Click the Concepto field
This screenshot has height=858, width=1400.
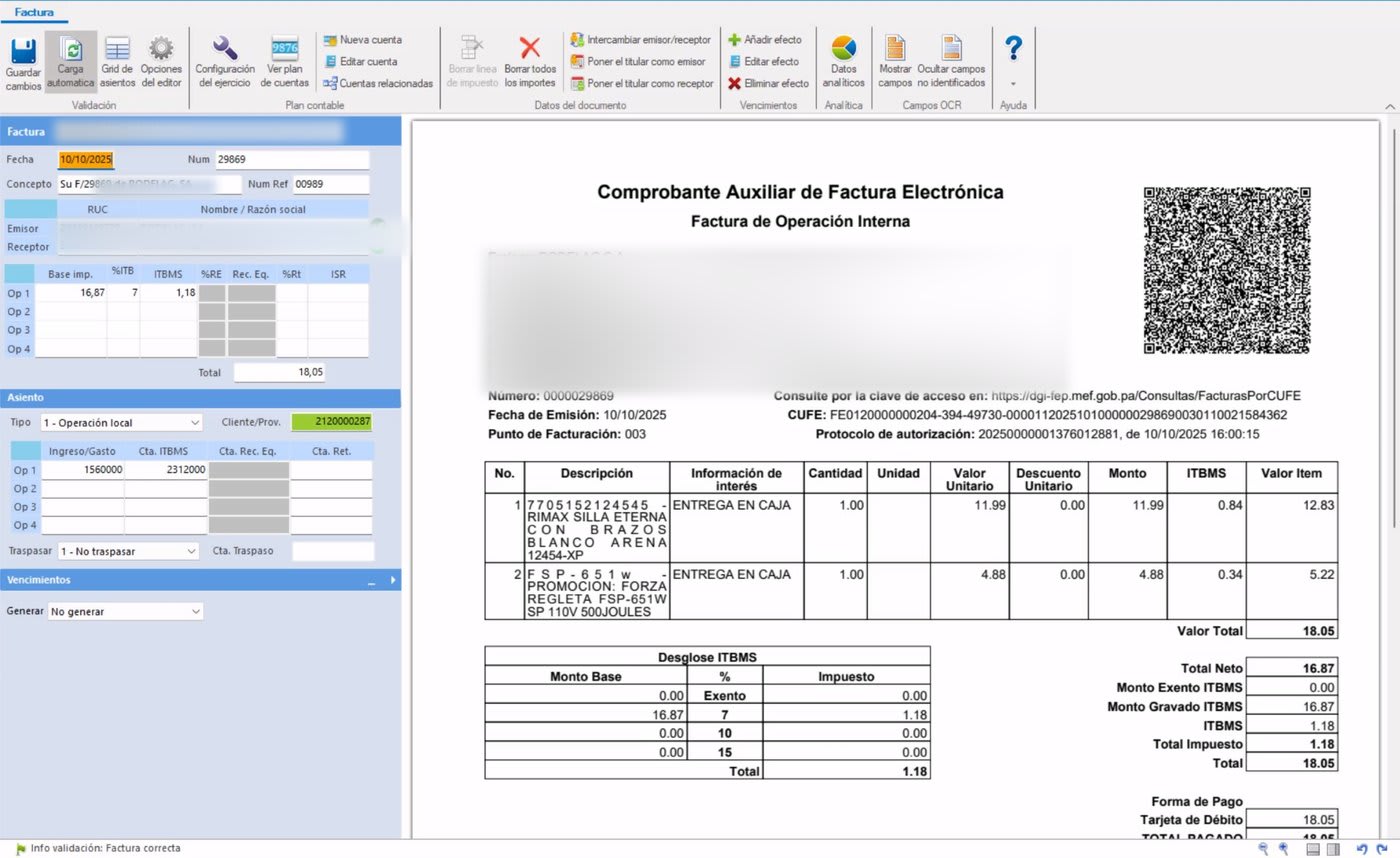(x=150, y=184)
